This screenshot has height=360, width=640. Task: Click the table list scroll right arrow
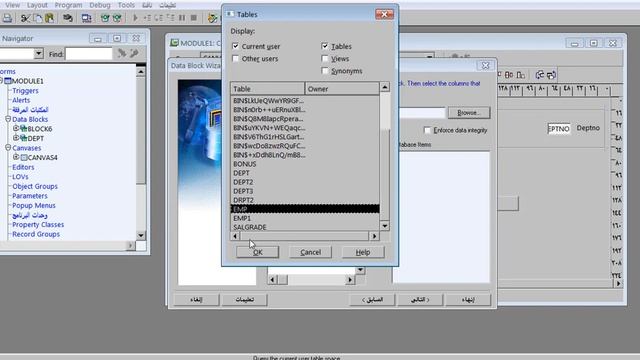[374, 236]
